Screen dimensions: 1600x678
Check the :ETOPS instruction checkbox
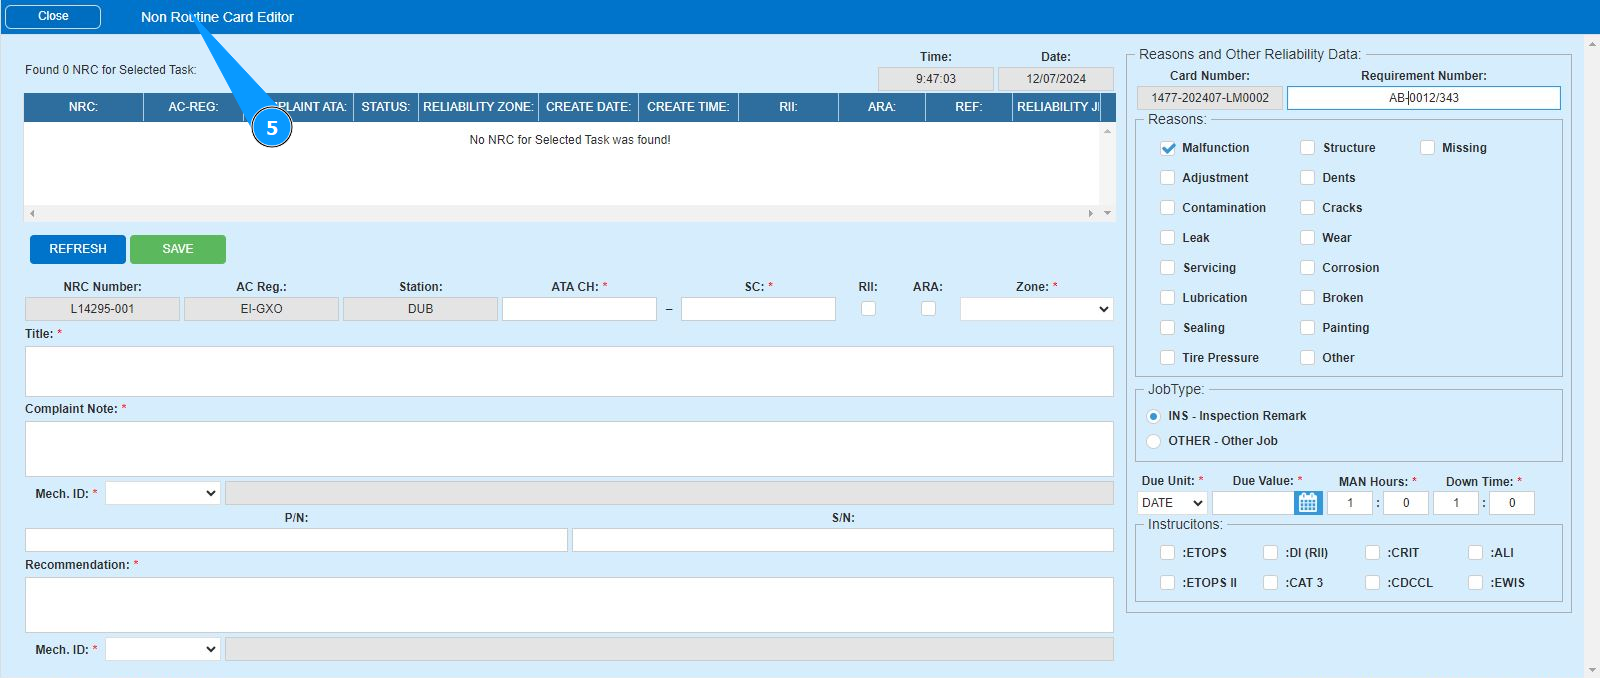point(1167,553)
